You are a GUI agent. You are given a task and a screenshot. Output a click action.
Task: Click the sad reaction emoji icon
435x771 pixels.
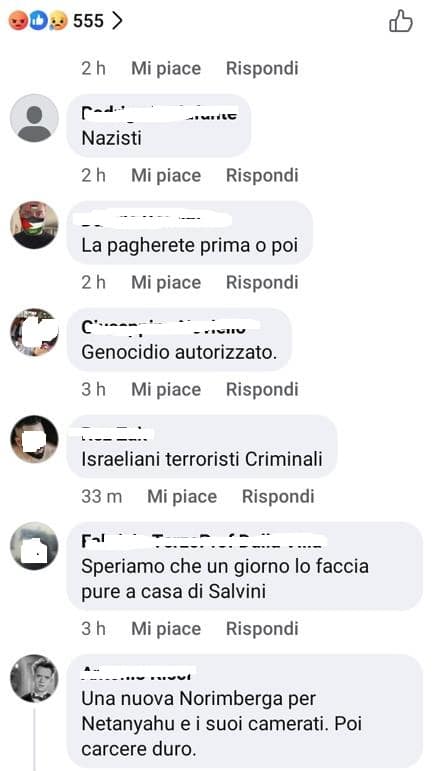click(58, 21)
